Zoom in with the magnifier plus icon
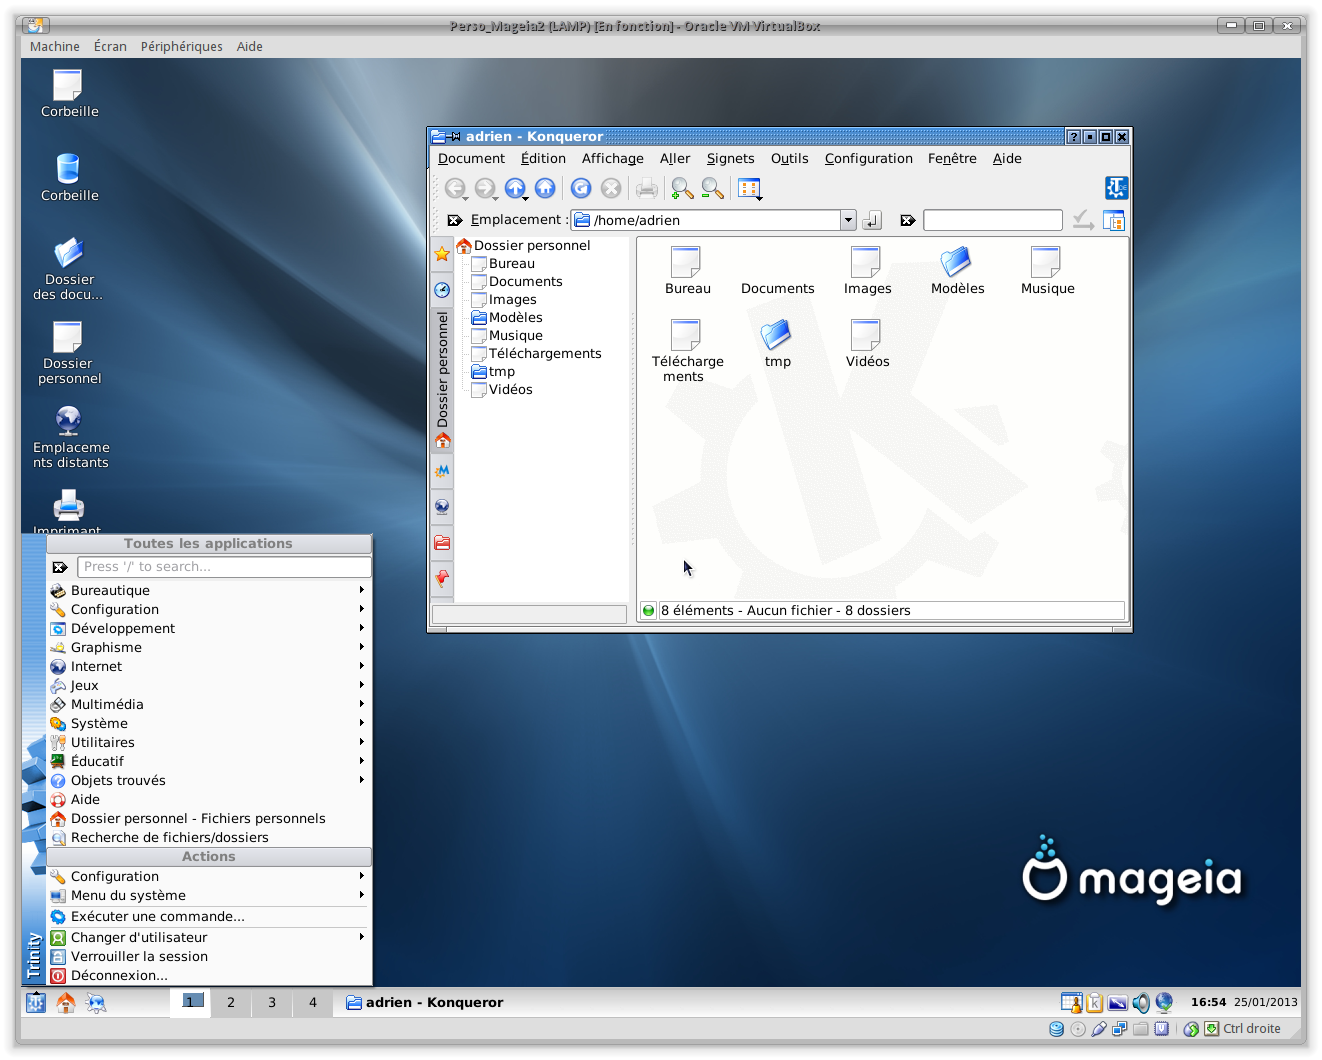1322x1060 pixels. (x=683, y=188)
